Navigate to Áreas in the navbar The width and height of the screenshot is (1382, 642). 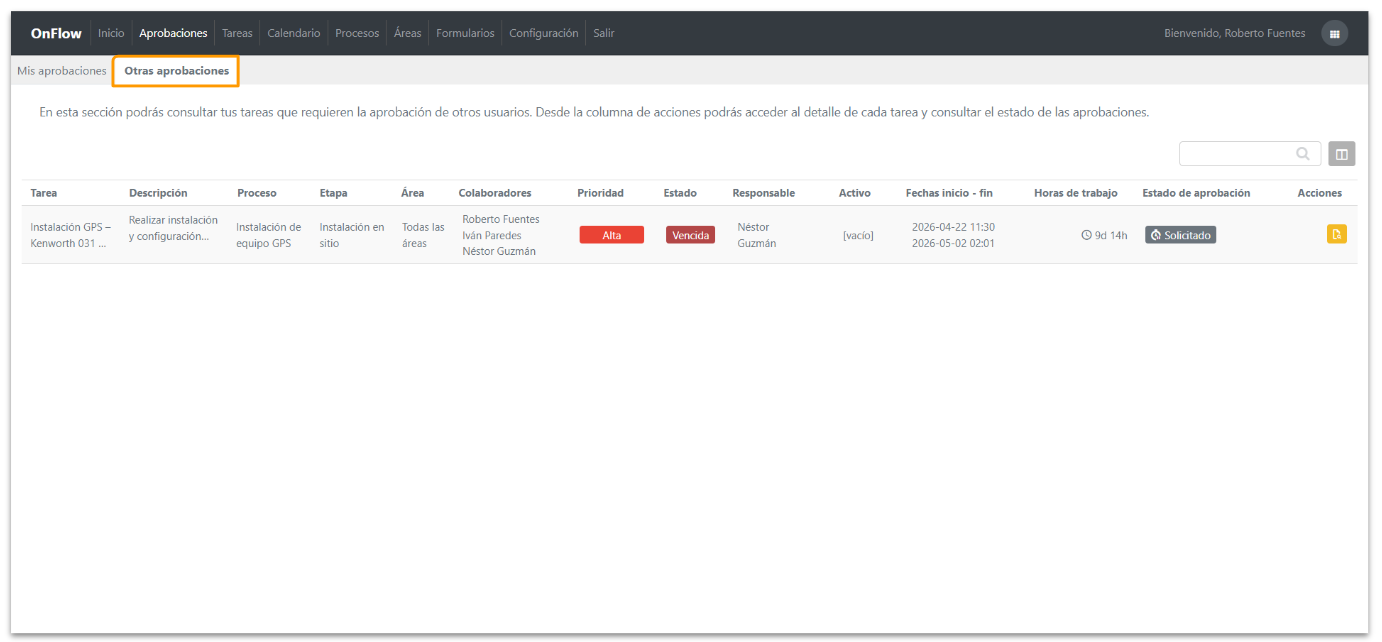pos(407,33)
